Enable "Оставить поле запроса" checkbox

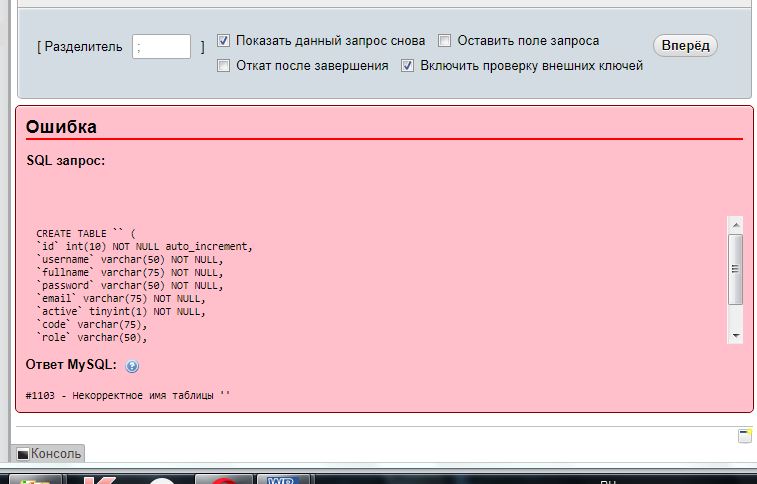tap(445, 41)
